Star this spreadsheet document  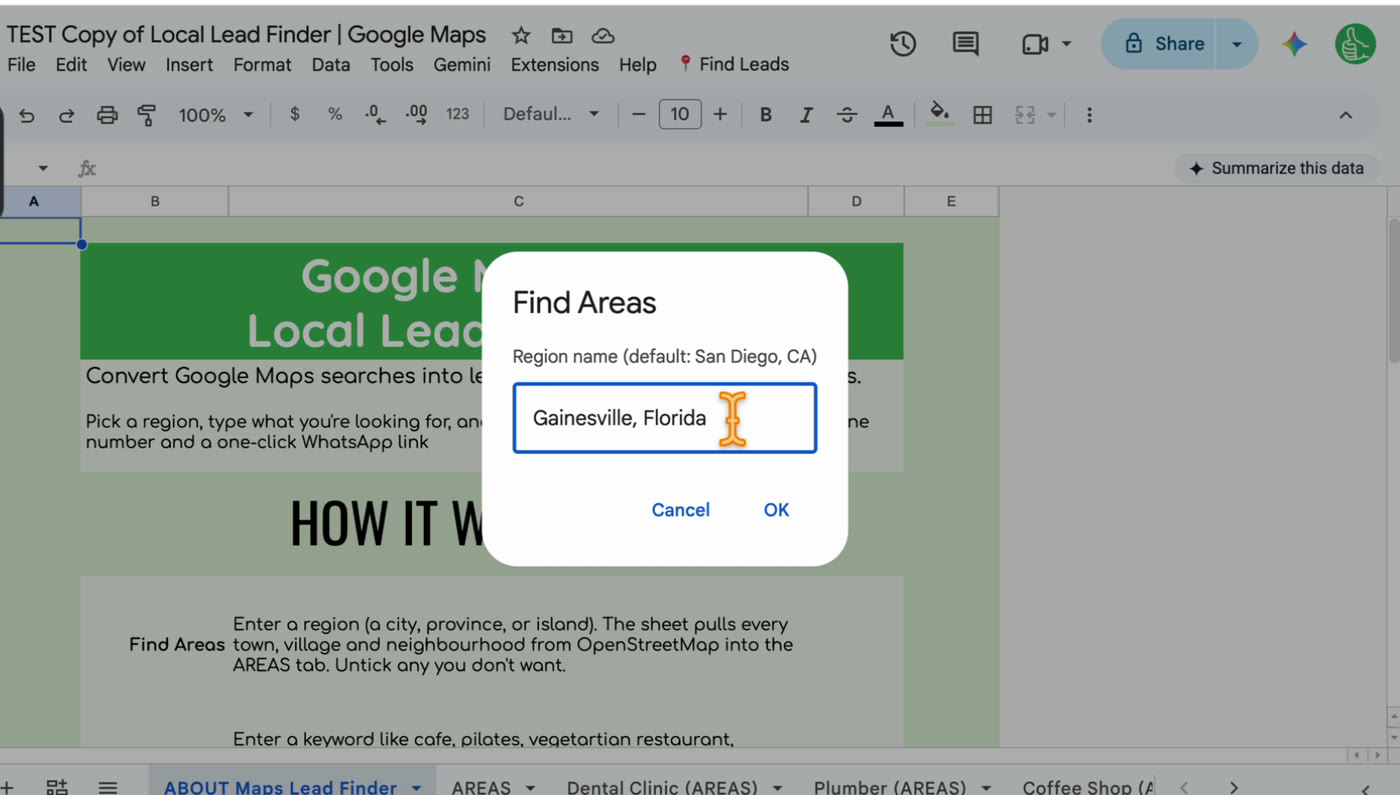521,36
